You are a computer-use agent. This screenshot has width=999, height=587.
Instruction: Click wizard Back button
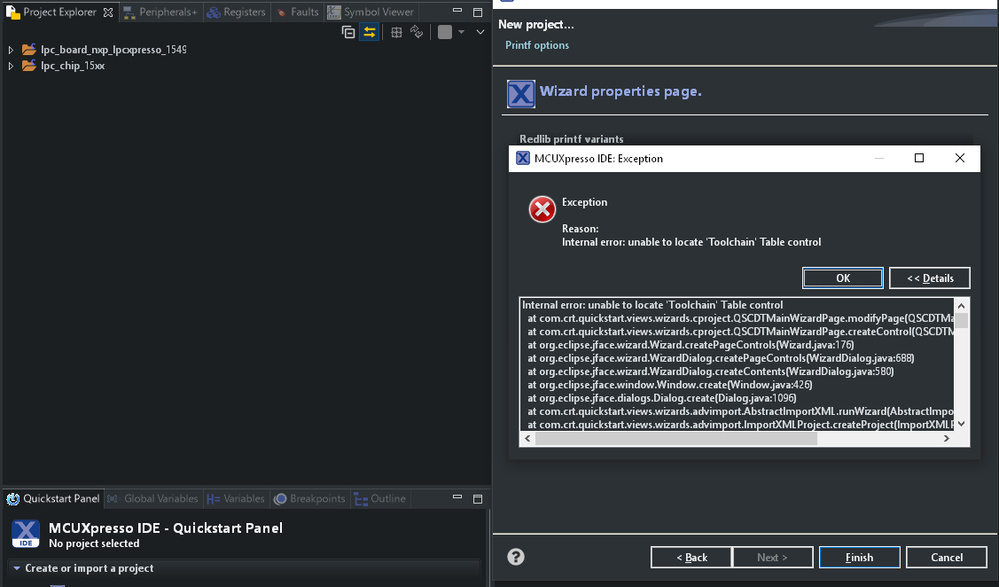click(691, 557)
